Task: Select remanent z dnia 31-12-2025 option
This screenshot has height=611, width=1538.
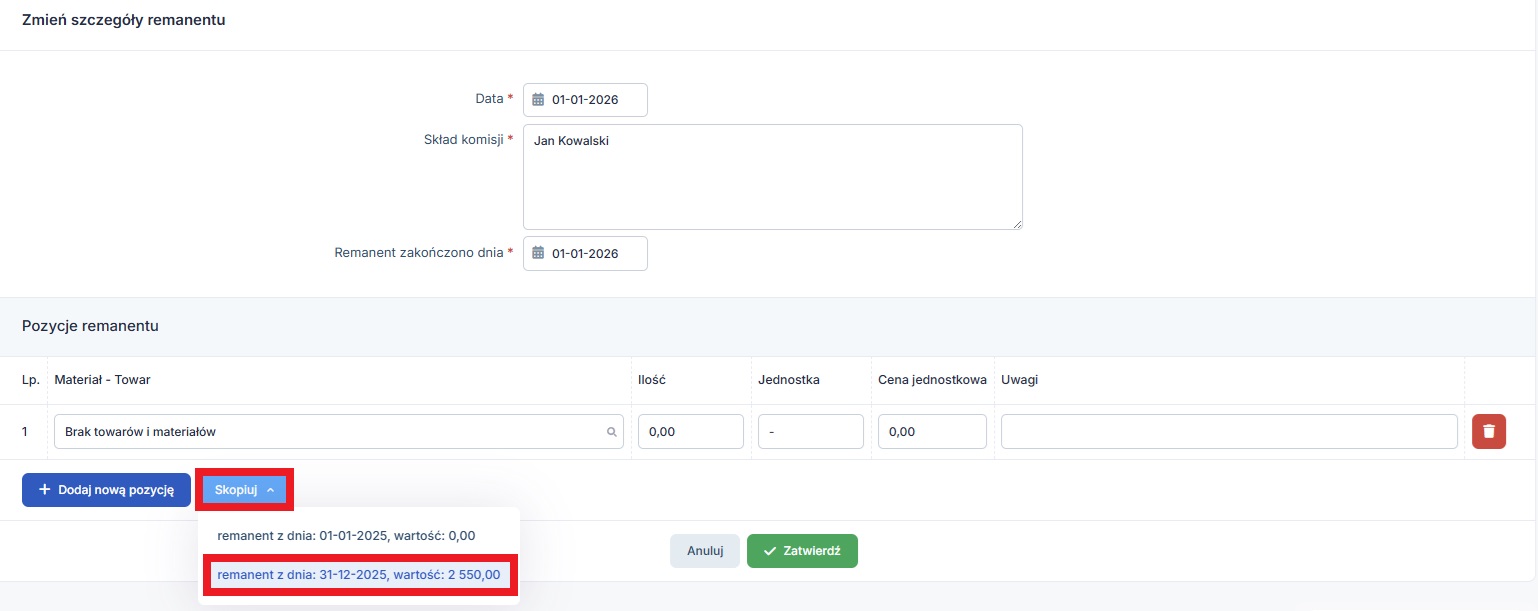Action: (359, 575)
